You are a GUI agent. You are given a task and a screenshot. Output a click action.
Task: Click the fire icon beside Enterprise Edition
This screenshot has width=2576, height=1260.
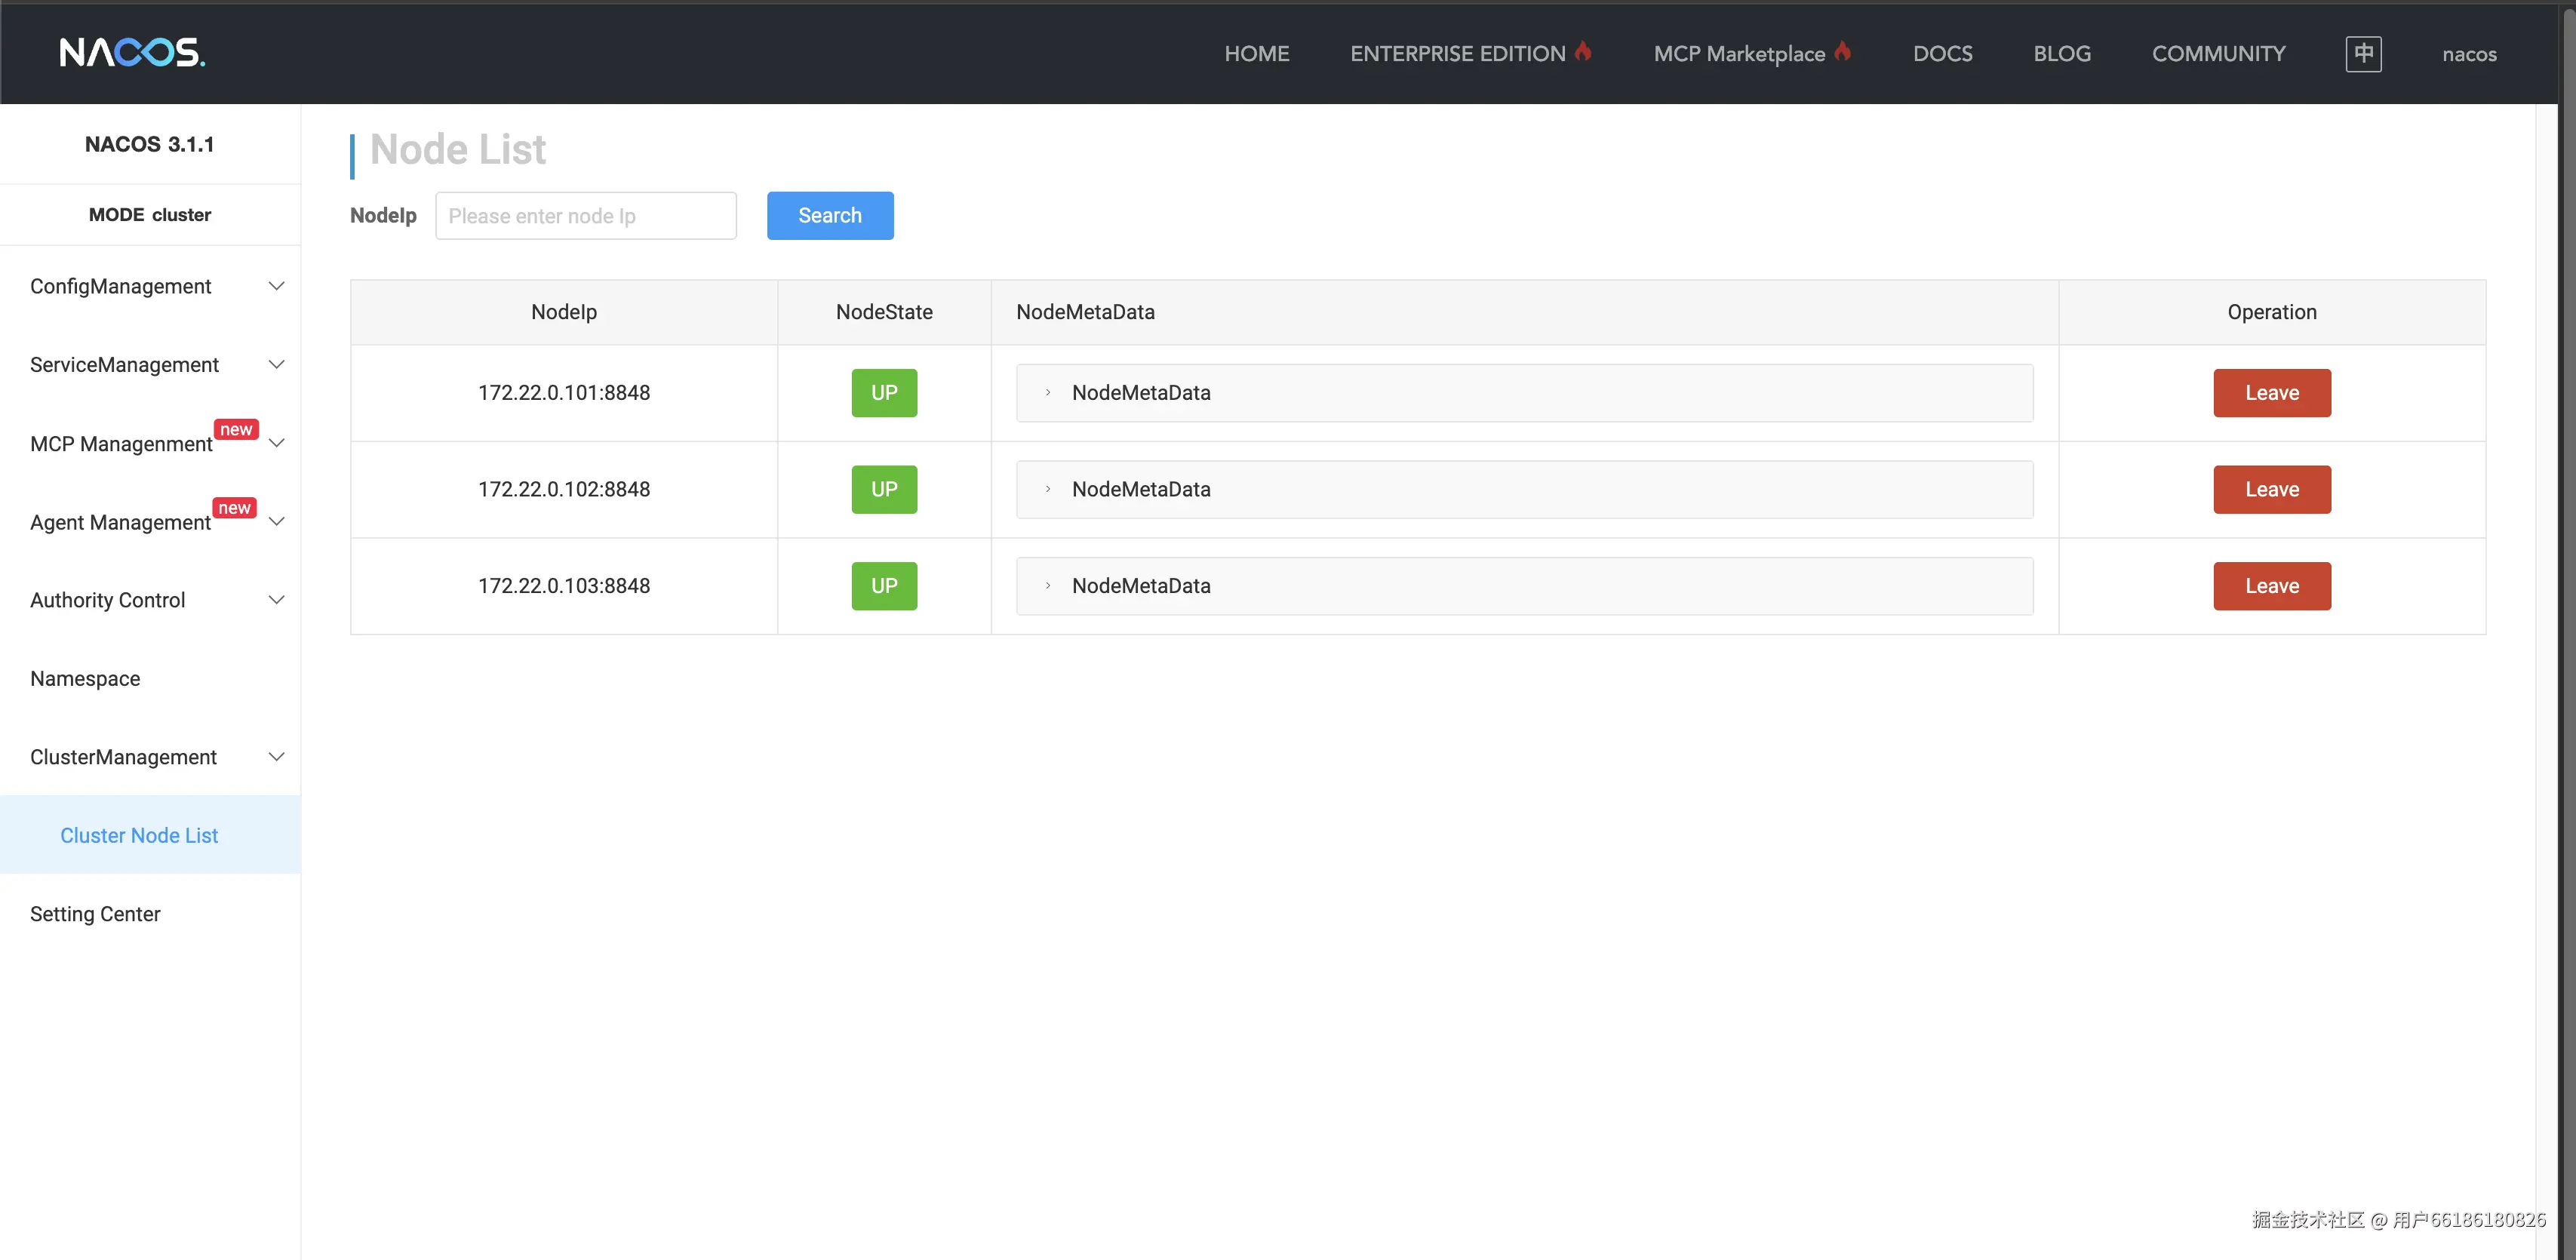point(1583,51)
